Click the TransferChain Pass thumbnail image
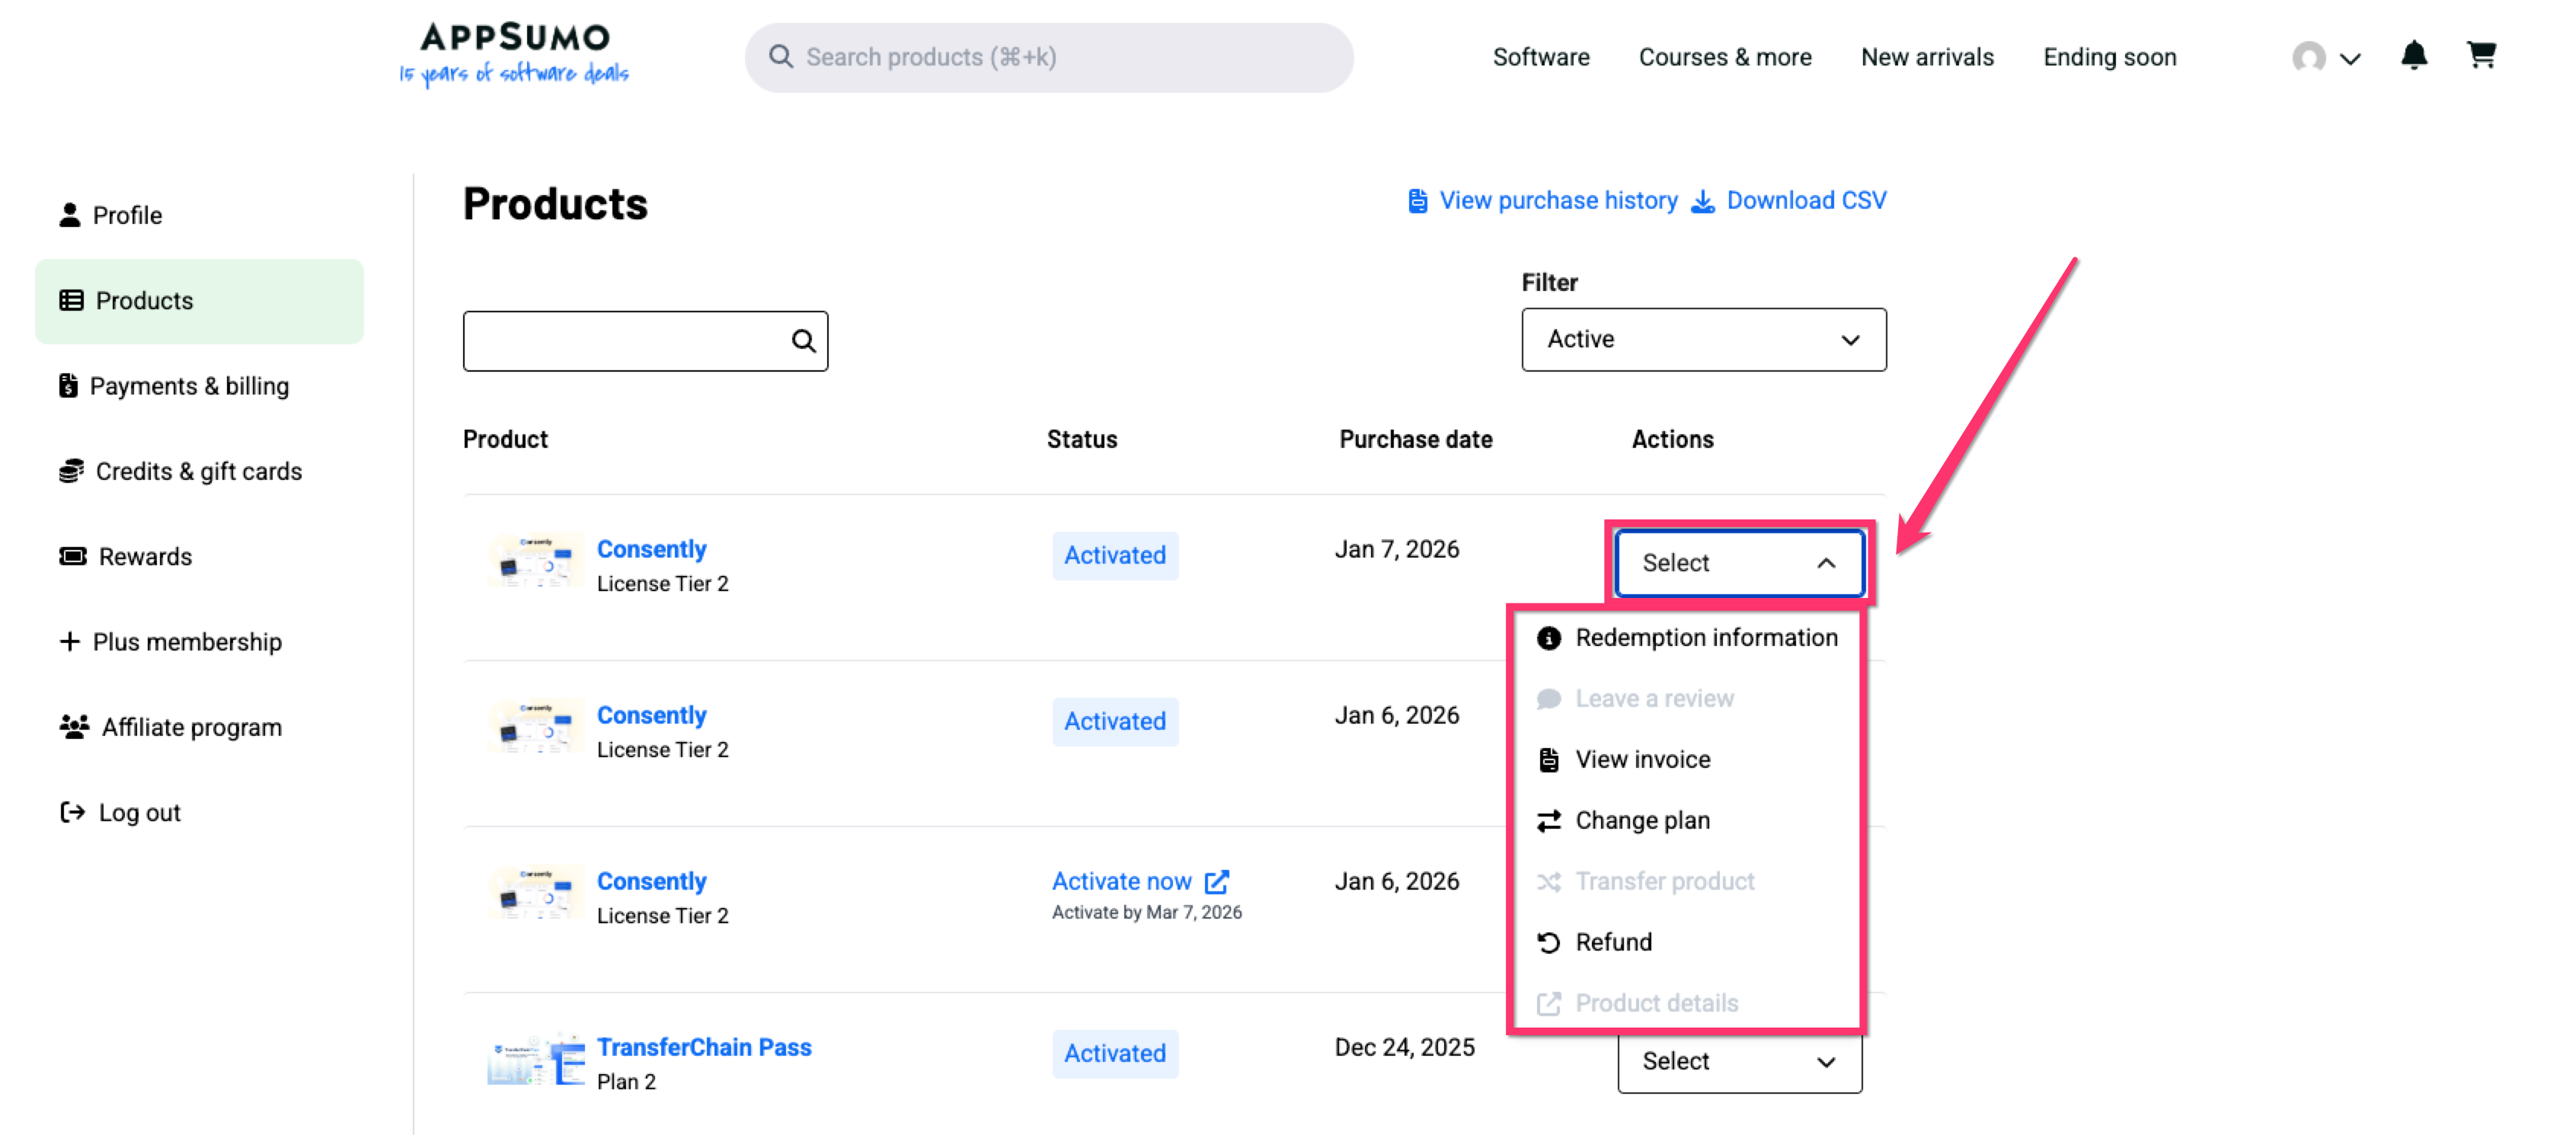 [x=535, y=1059]
